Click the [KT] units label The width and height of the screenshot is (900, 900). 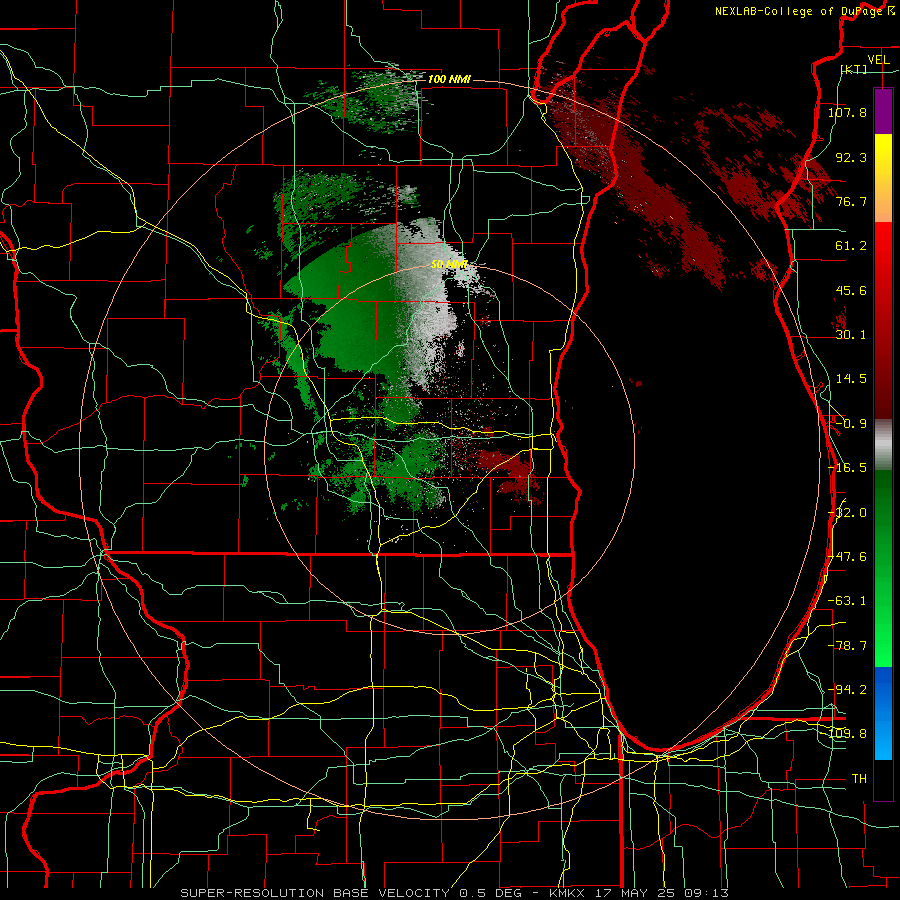(x=854, y=69)
